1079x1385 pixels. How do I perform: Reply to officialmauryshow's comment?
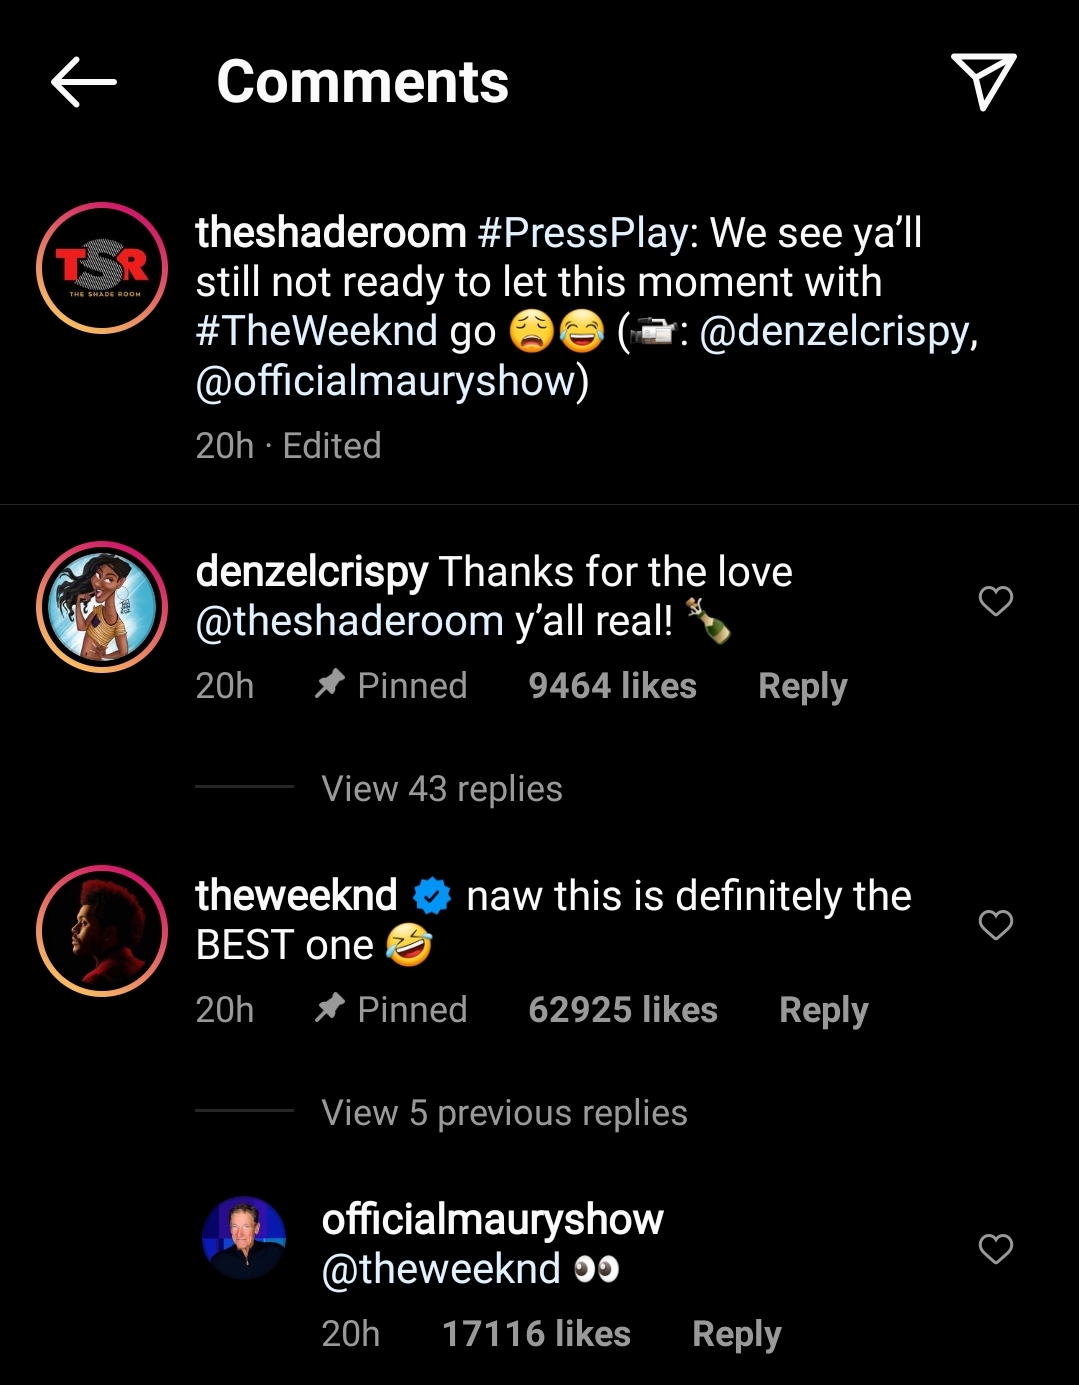(736, 1334)
